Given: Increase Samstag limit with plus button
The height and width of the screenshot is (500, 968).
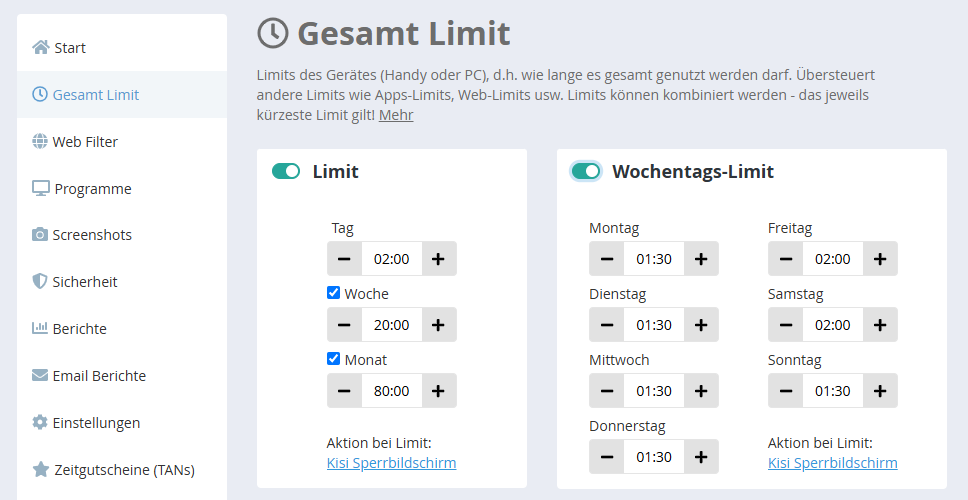Looking at the screenshot, I should 880,325.
